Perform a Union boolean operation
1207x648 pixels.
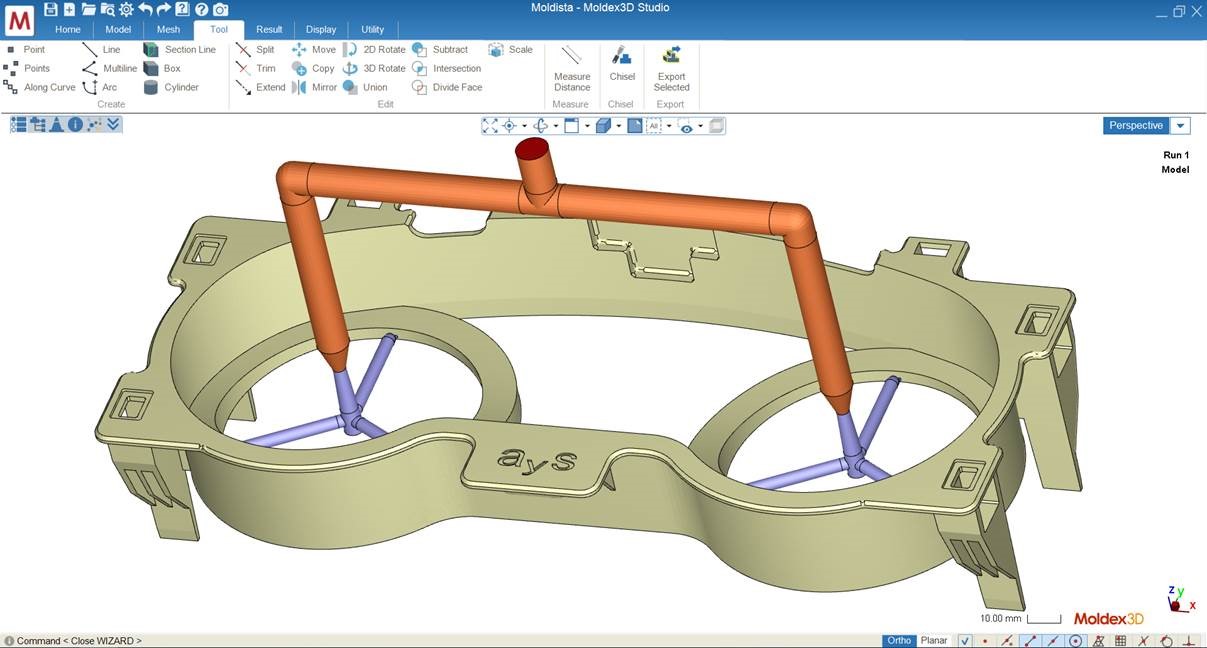pyautogui.click(x=366, y=87)
